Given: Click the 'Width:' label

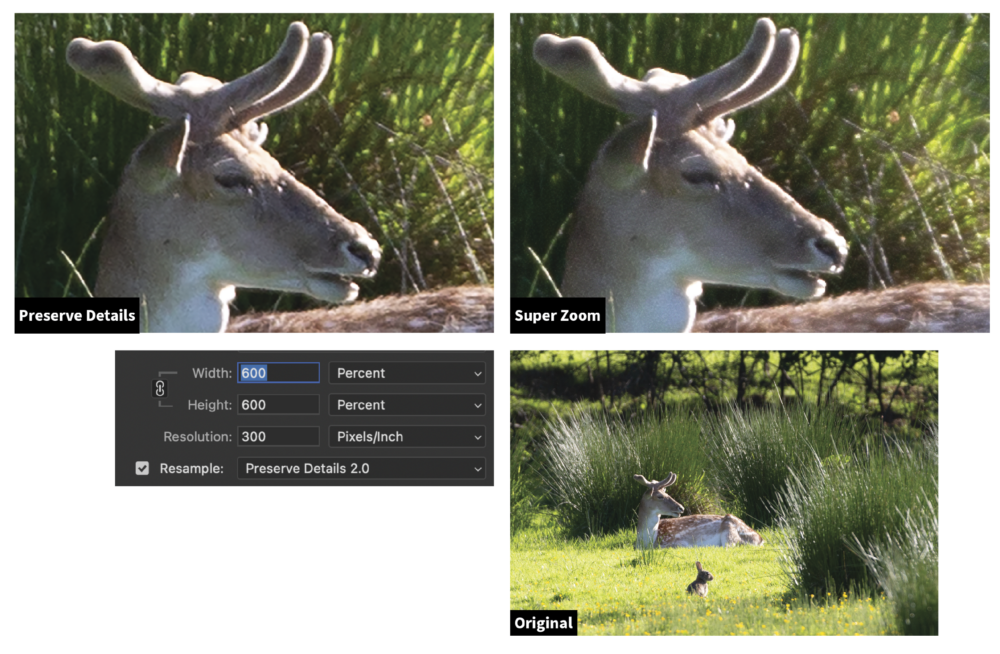Looking at the screenshot, I should (x=212, y=373).
